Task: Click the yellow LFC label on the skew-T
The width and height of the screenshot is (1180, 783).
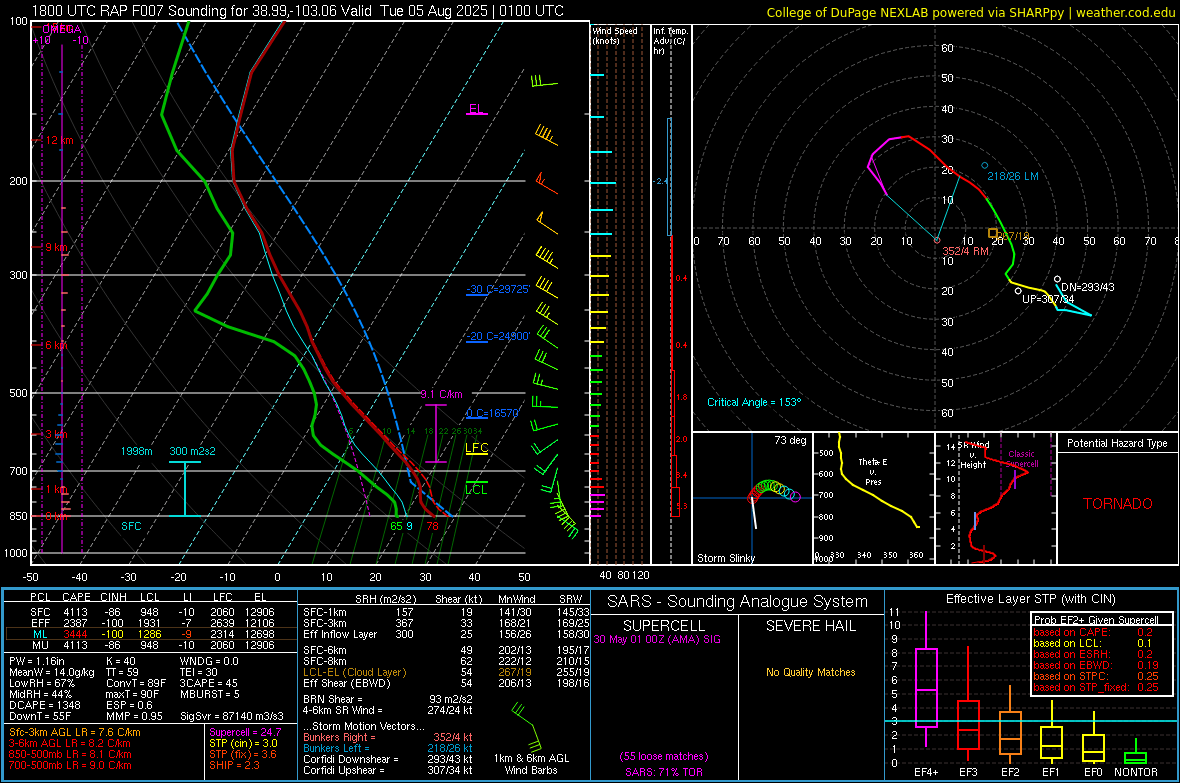Action: [476, 448]
